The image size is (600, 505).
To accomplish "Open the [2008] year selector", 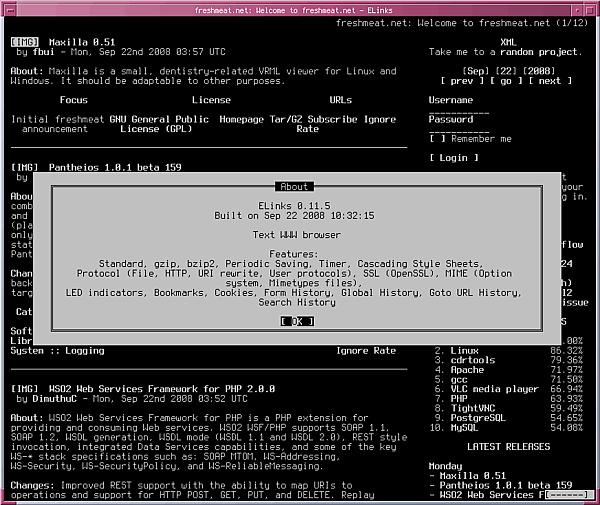I will (x=538, y=71).
